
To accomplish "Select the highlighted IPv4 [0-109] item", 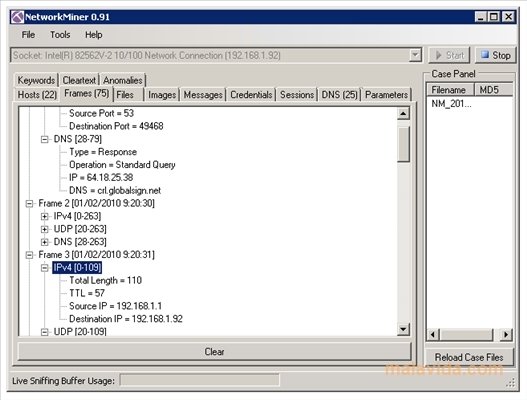I will (77, 268).
